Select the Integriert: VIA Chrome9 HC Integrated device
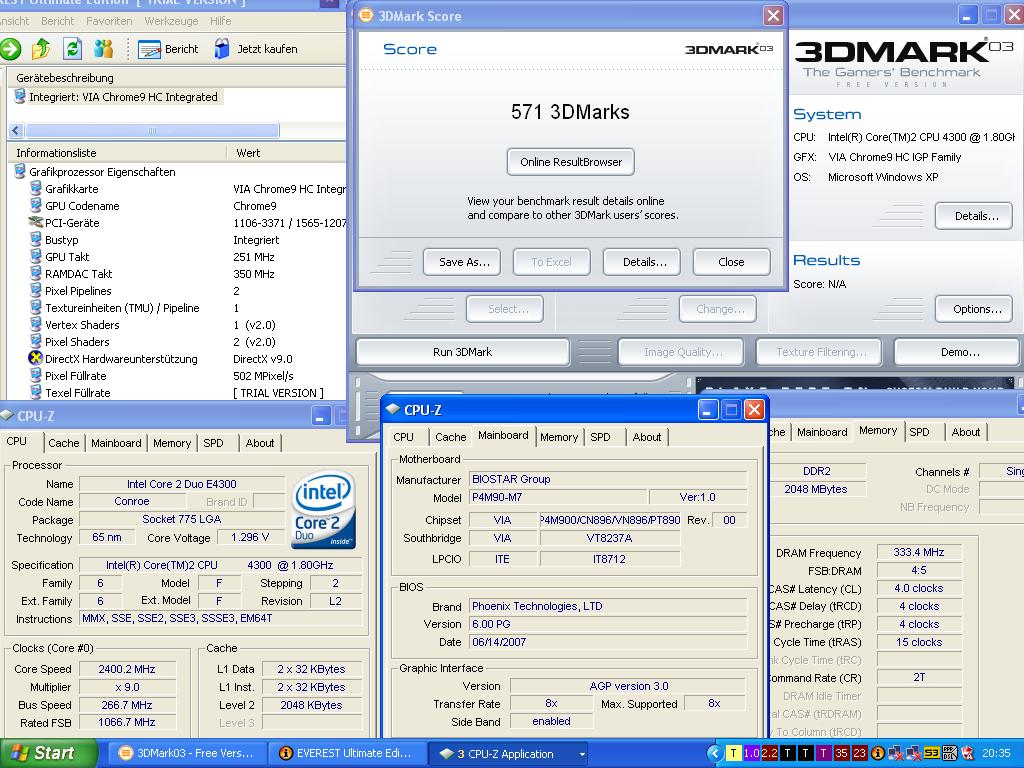Image resolution: width=1024 pixels, height=768 pixels. coord(118,97)
